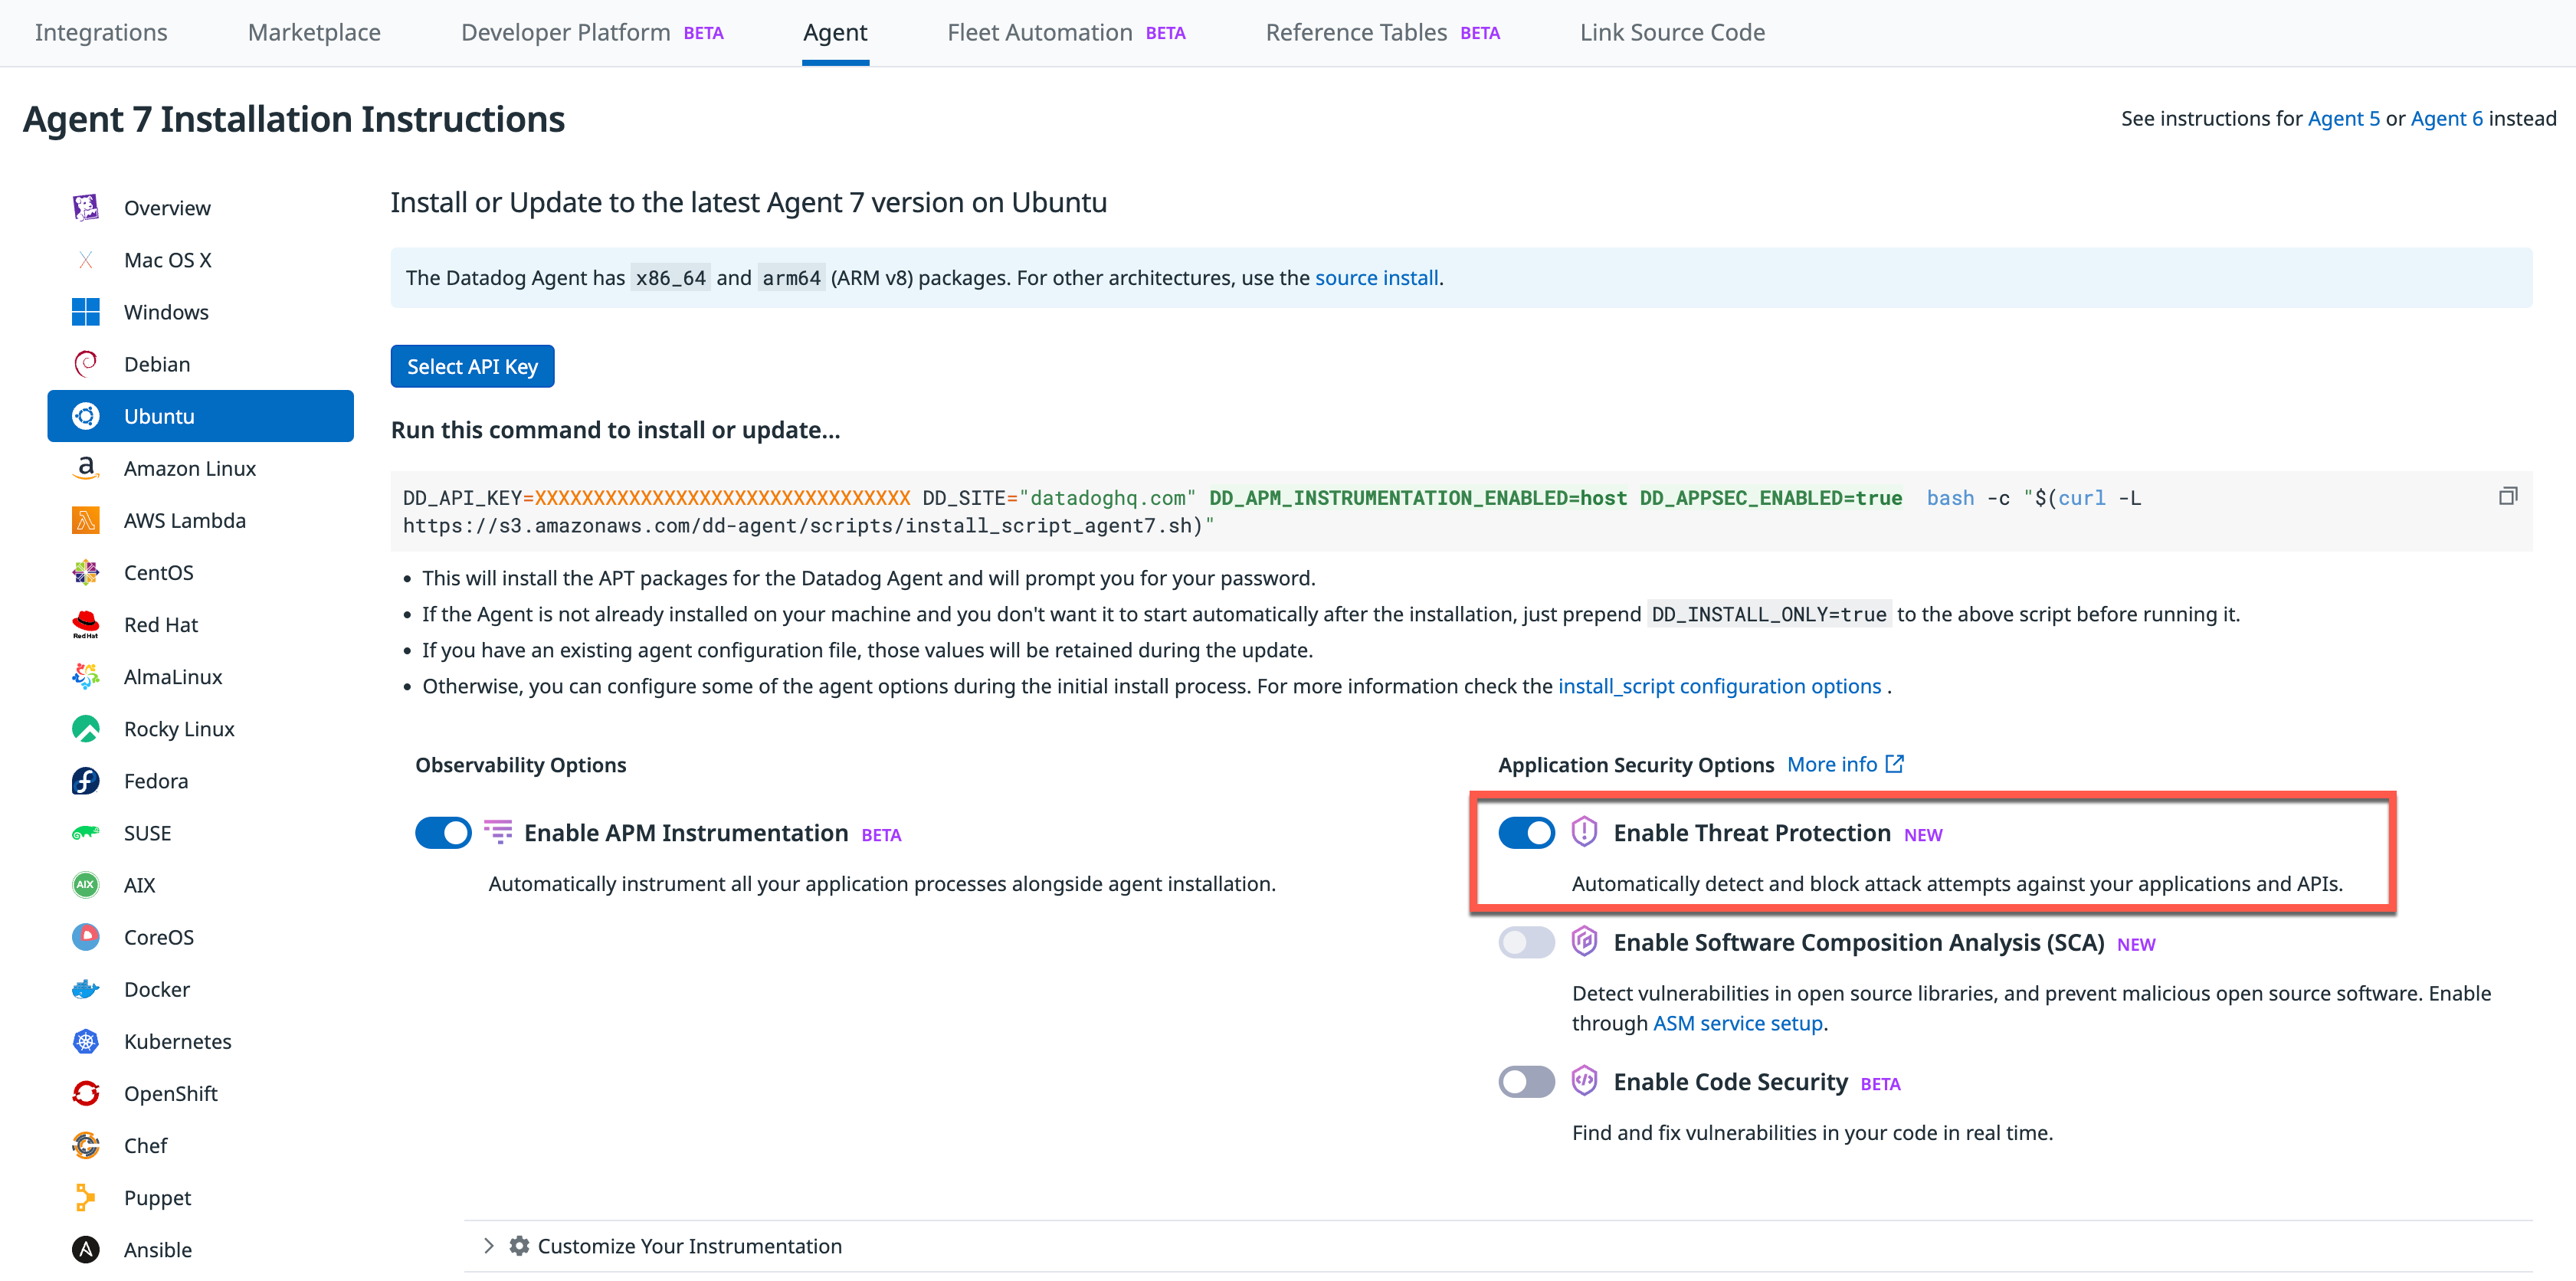The height and width of the screenshot is (1281, 2576).
Task: Choose the OpenShift icon
Action: point(86,1093)
